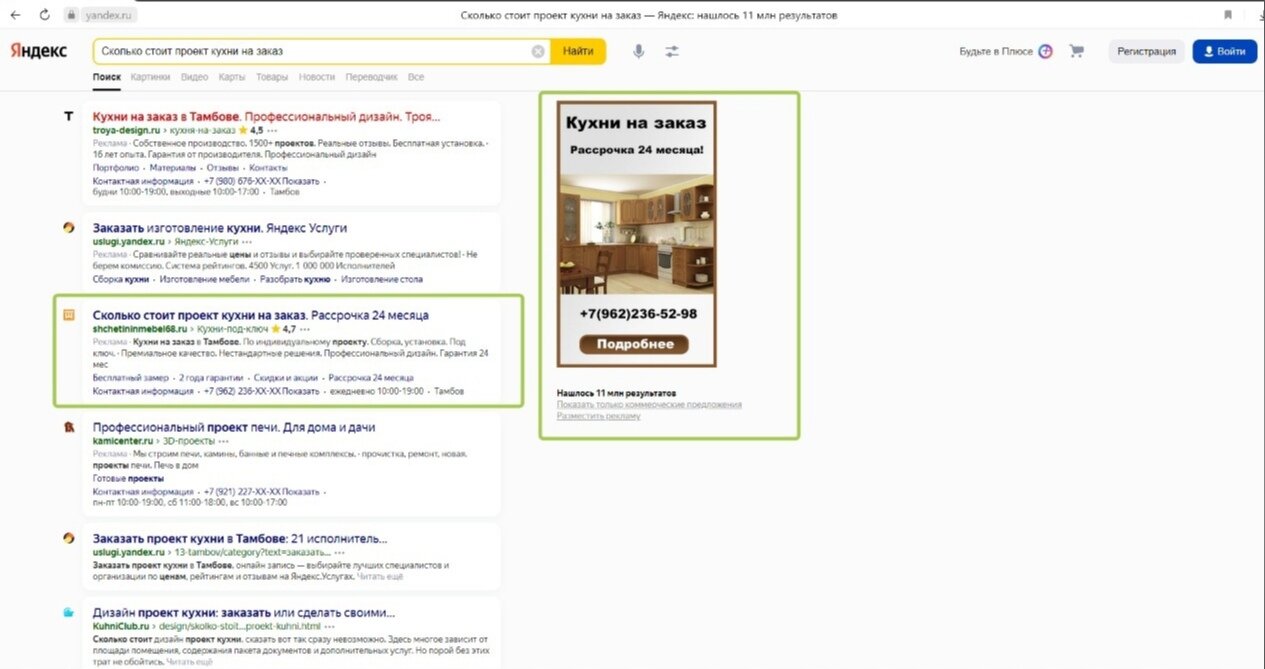This screenshot has width=1265, height=669.
Task: Click the Бесплатный замер sitelink
Action: pyautogui.click(x=130, y=378)
